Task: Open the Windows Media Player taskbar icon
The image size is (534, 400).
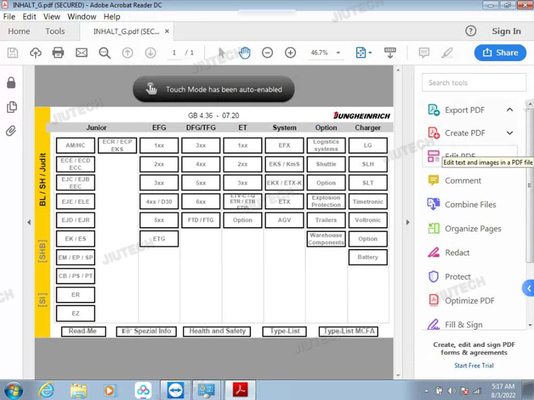Action: click(x=110, y=390)
